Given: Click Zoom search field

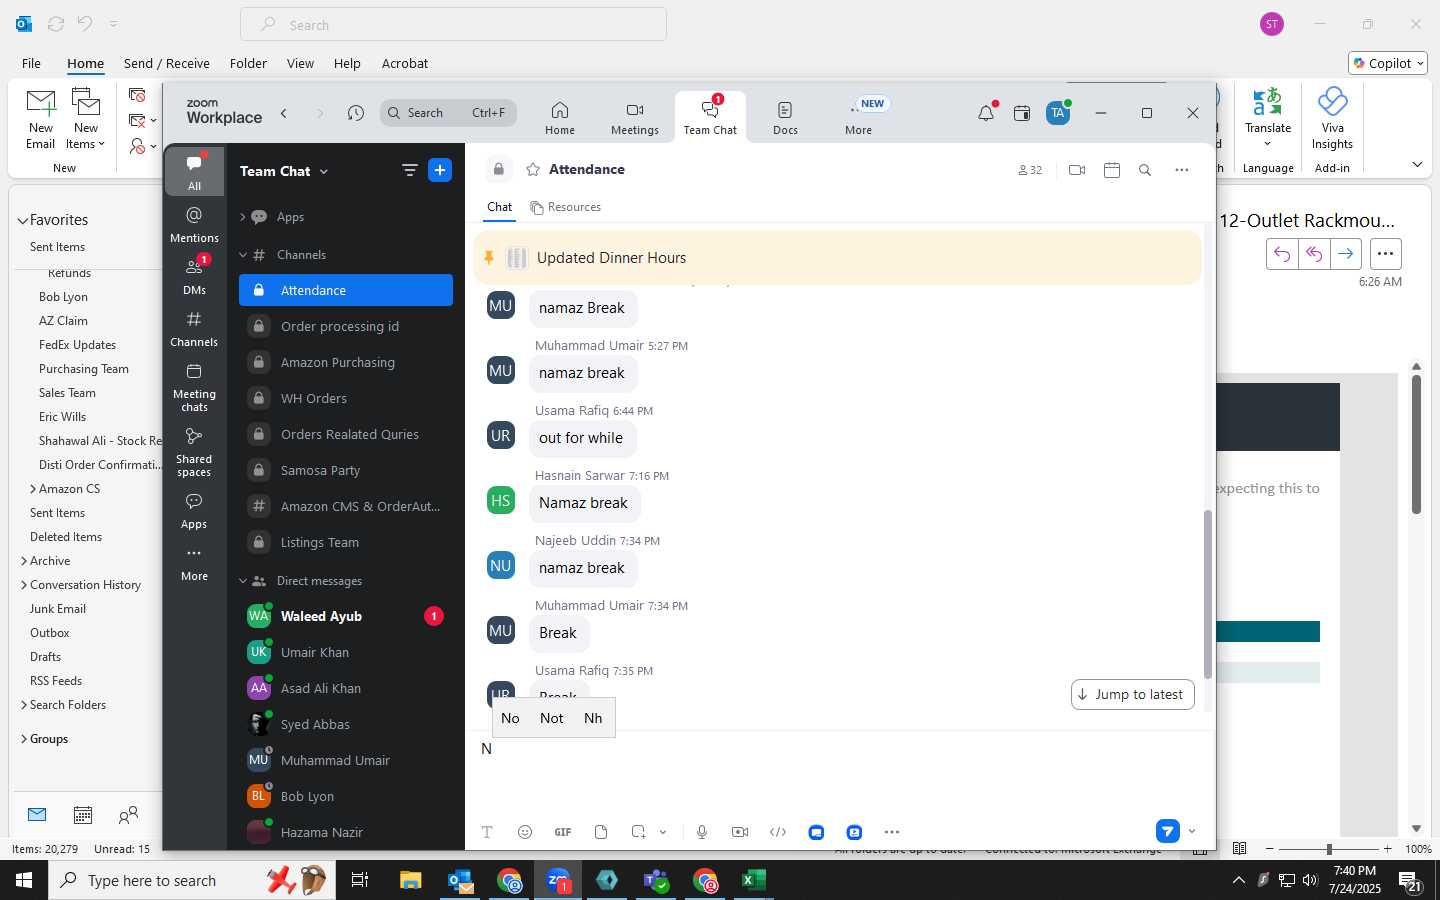Looking at the screenshot, I should pyautogui.click(x=449, y=113).
